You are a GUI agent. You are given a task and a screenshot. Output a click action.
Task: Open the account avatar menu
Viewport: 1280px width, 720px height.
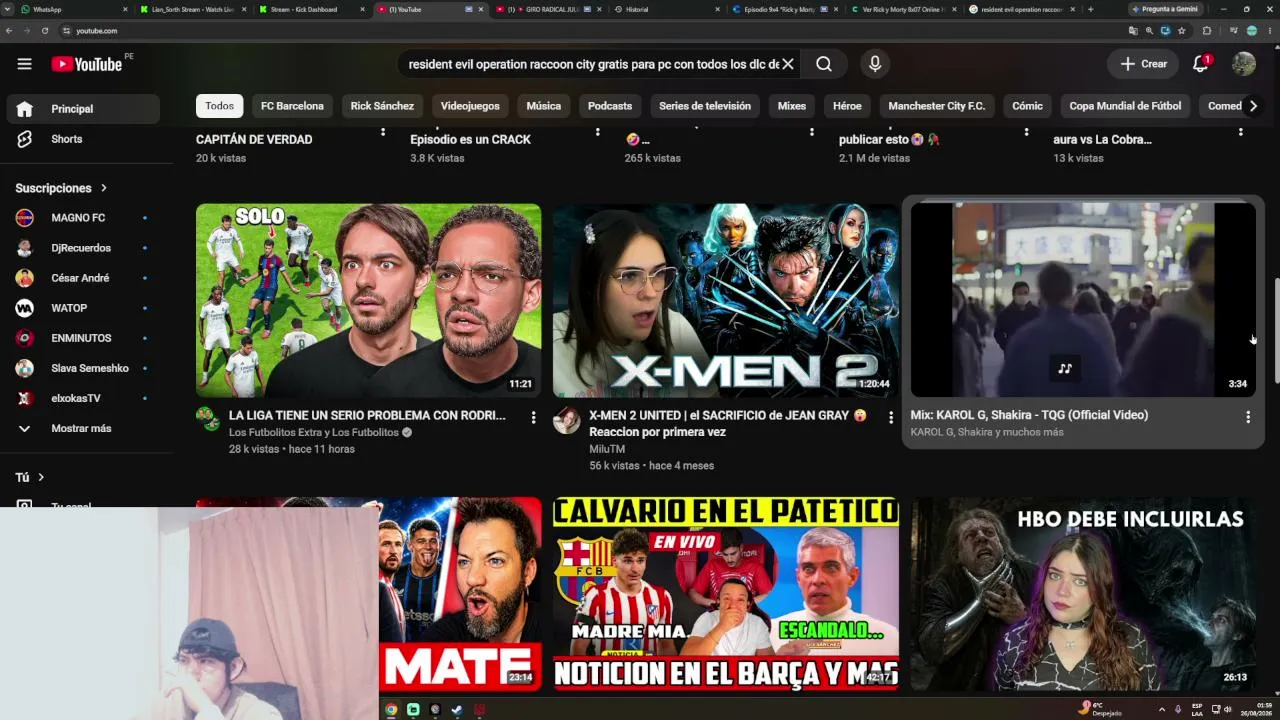tap(1244, 64)
